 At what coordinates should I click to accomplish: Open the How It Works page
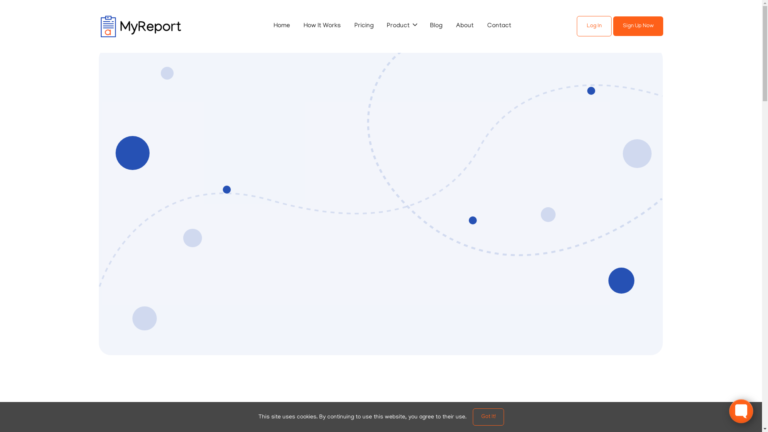(322, 25)
